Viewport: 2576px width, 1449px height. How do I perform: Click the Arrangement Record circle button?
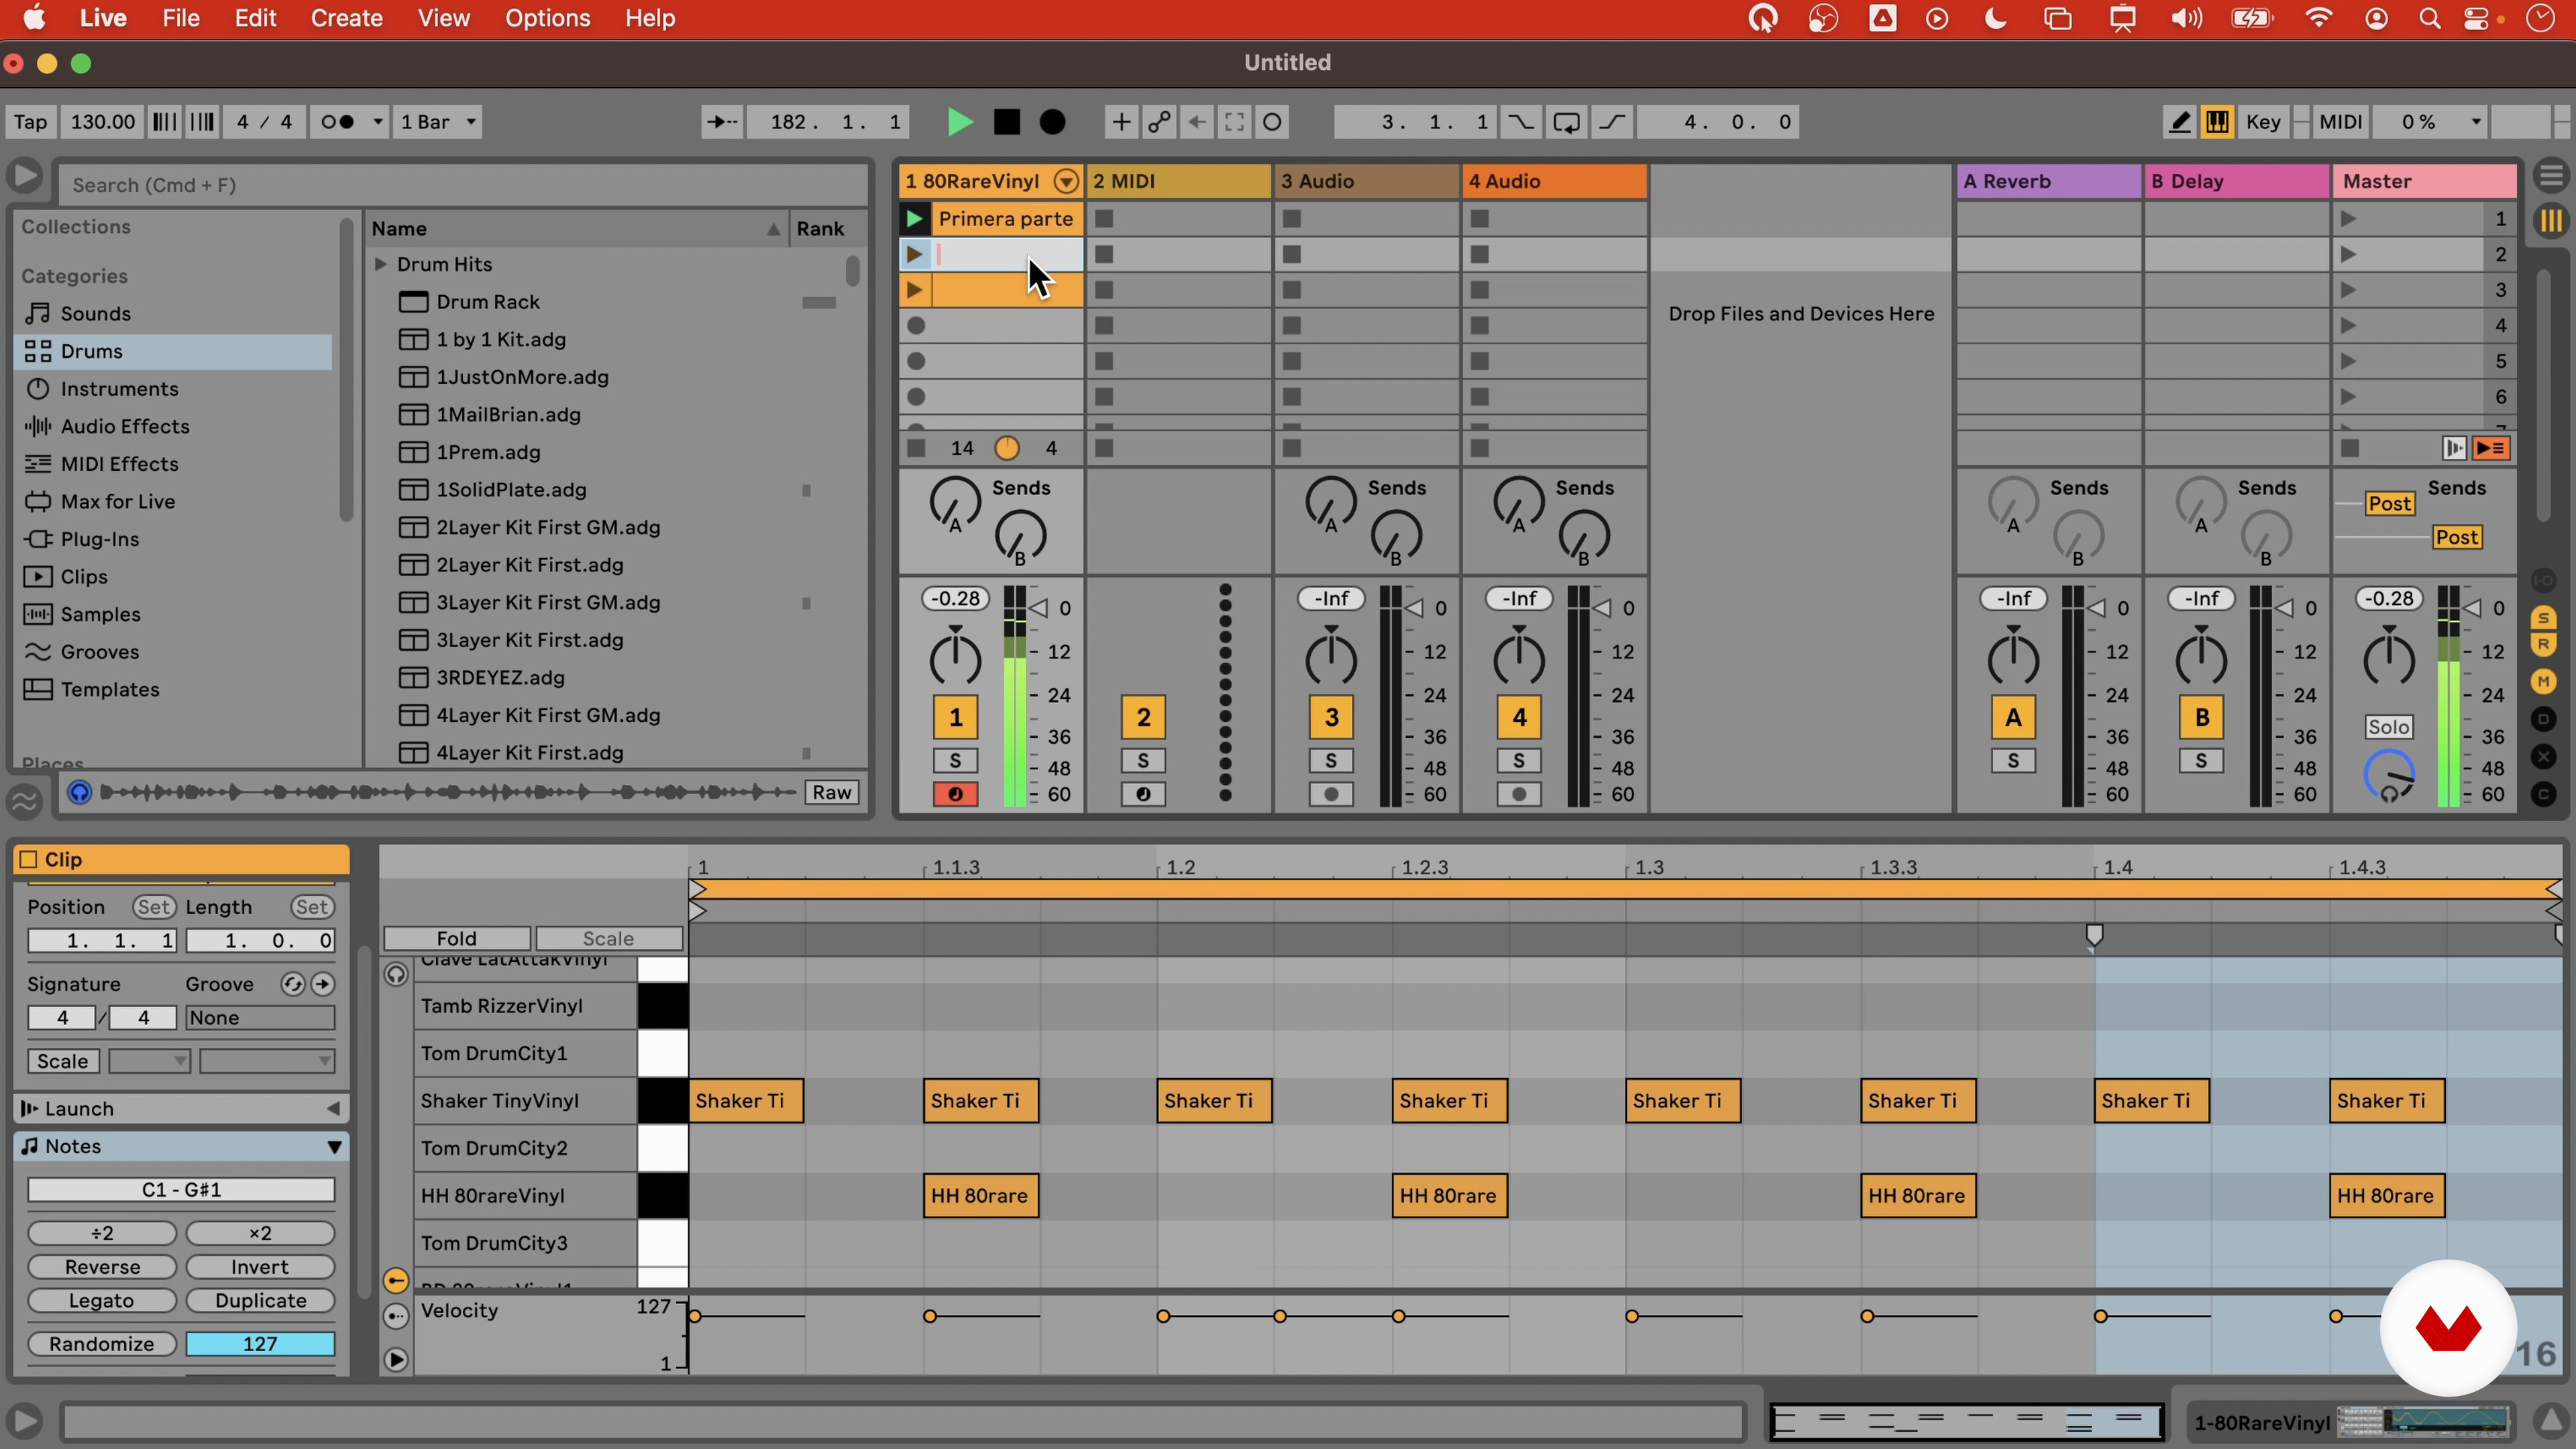[1052, 122]
